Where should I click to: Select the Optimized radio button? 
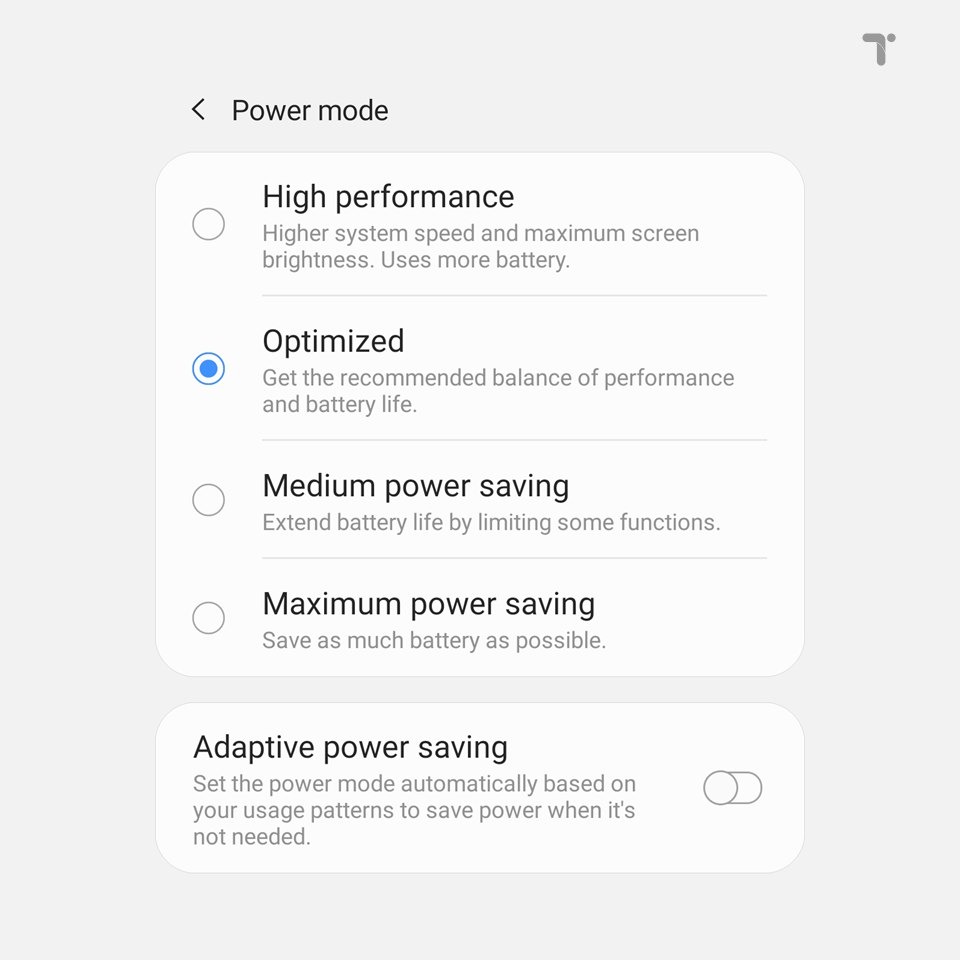point(208,369)
